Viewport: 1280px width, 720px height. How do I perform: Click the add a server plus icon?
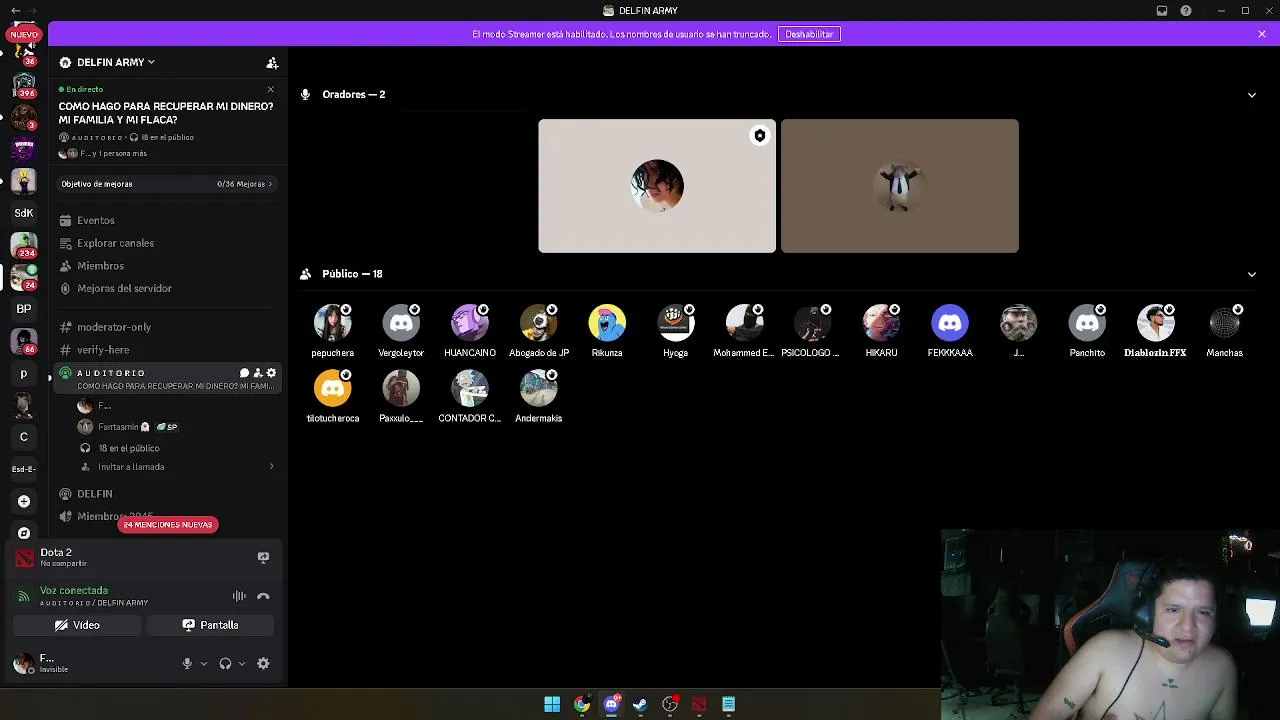[24, 501]
